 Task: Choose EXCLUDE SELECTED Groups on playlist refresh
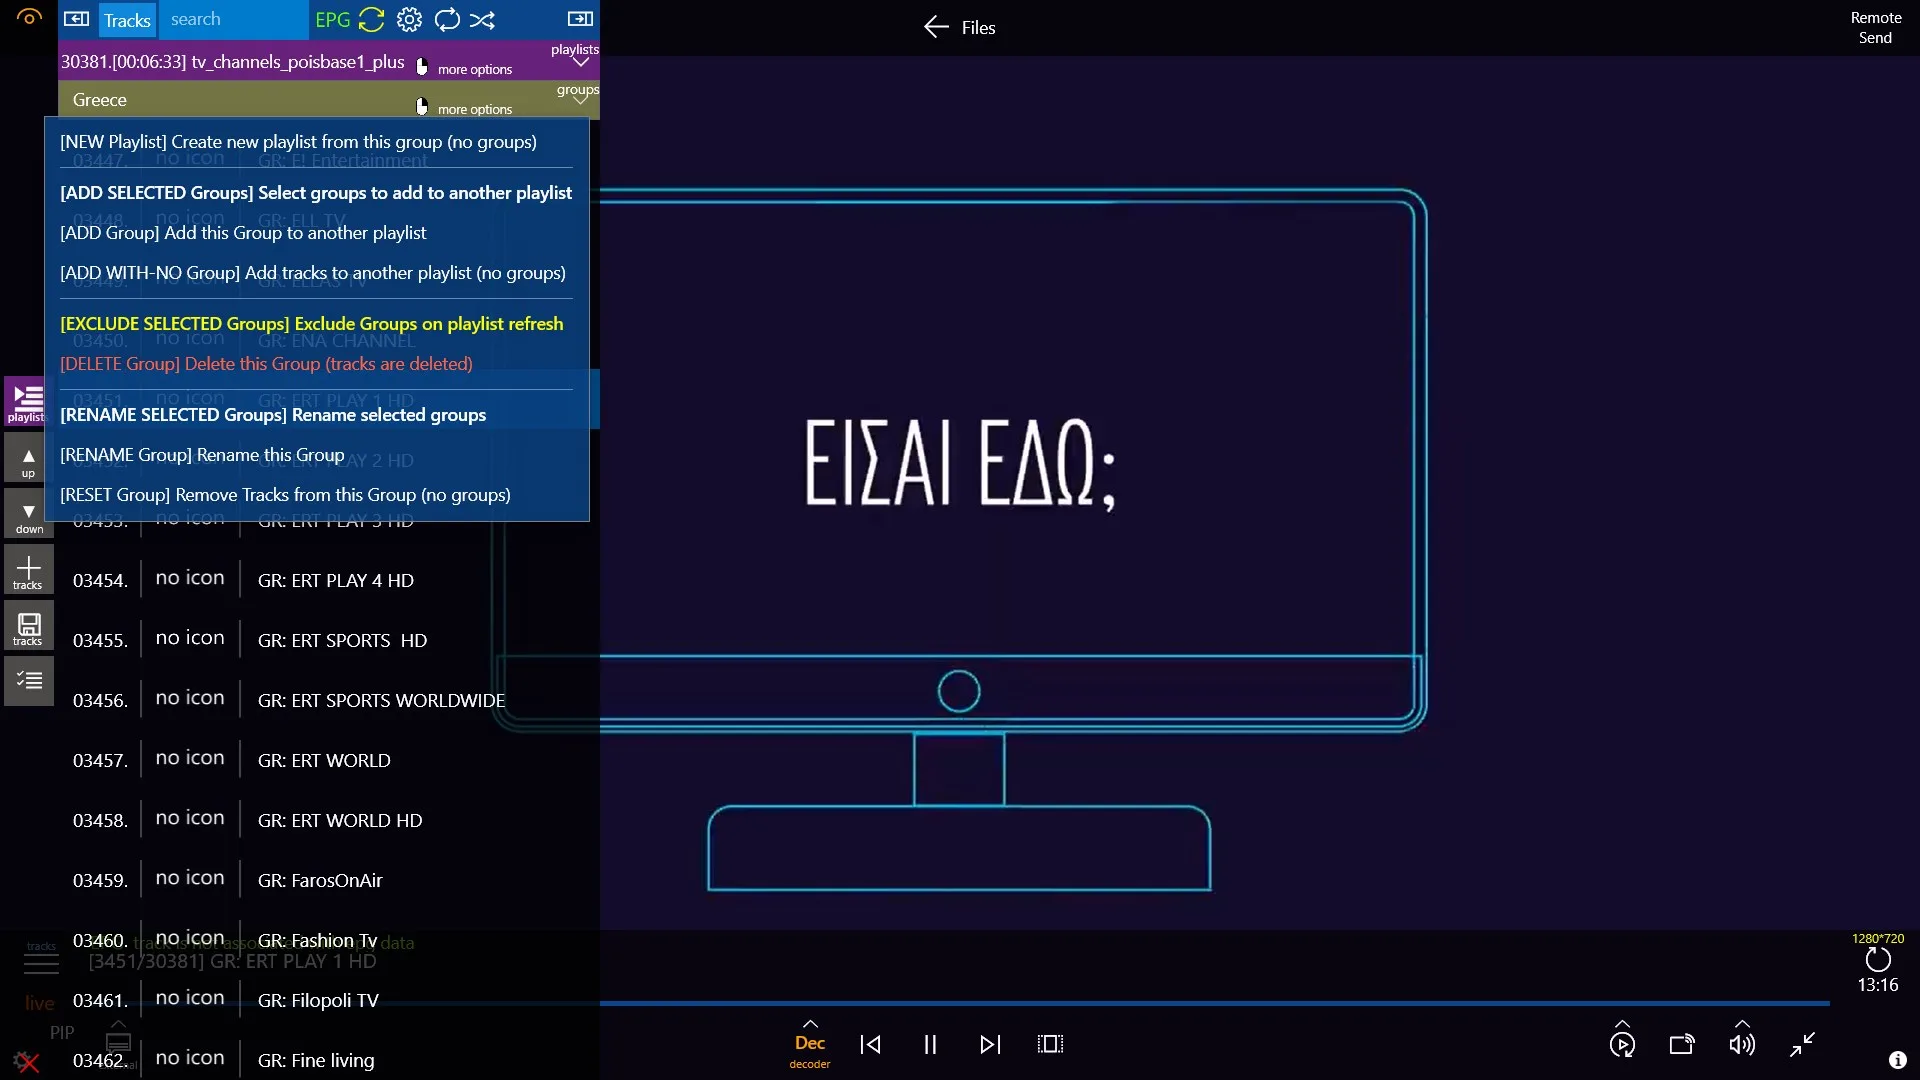(311, 324)
